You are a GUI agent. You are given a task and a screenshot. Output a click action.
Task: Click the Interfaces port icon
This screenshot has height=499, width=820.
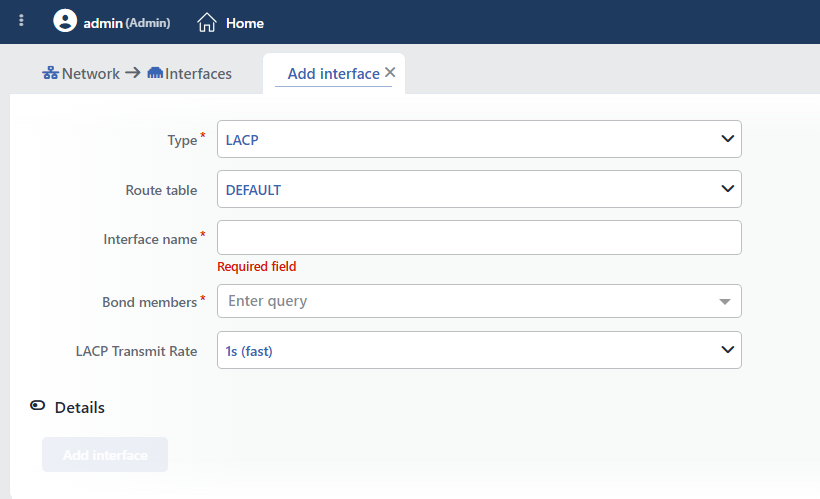[155, 73]
